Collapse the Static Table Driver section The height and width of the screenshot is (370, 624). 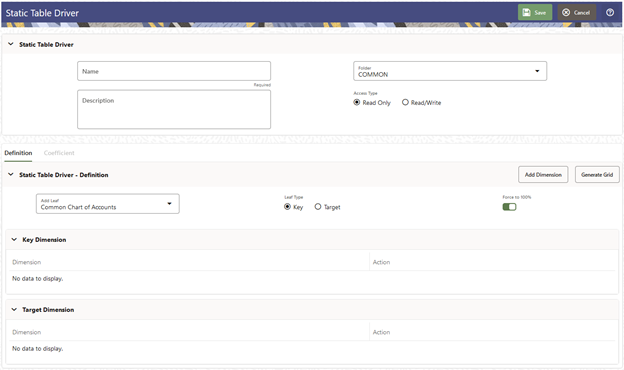pyautogui.click(x=11, y=44)
